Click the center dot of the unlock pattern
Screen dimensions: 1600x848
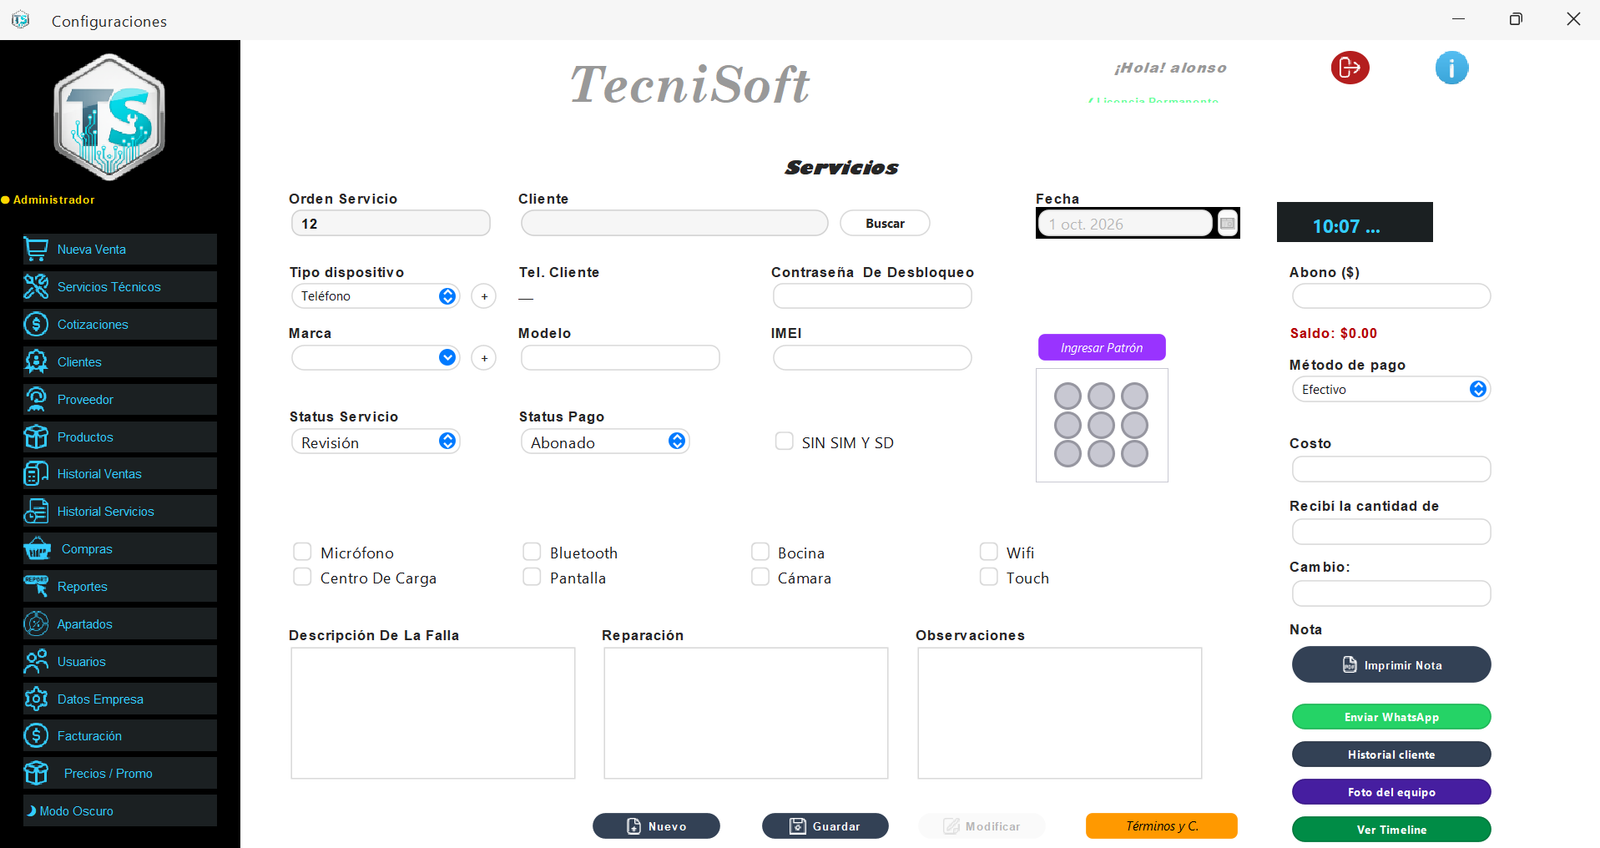click(x=1101, y=425)
